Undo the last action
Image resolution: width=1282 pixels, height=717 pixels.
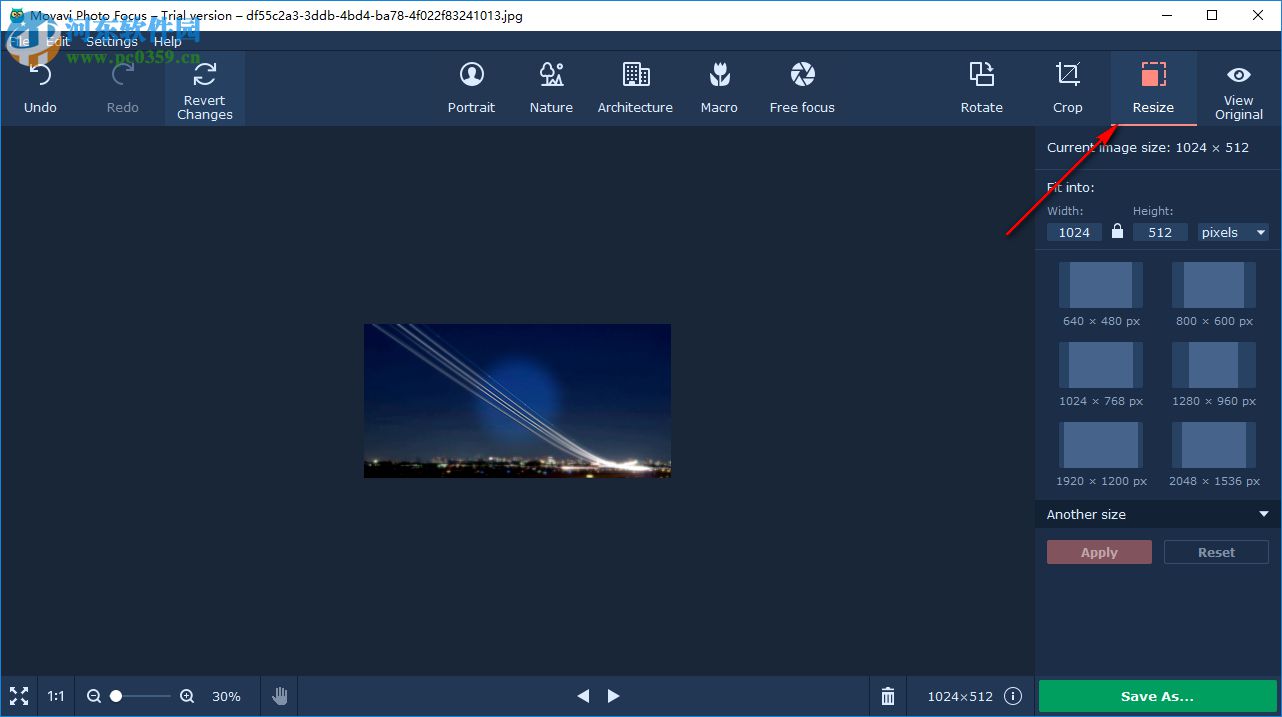[x=40, y=88]
